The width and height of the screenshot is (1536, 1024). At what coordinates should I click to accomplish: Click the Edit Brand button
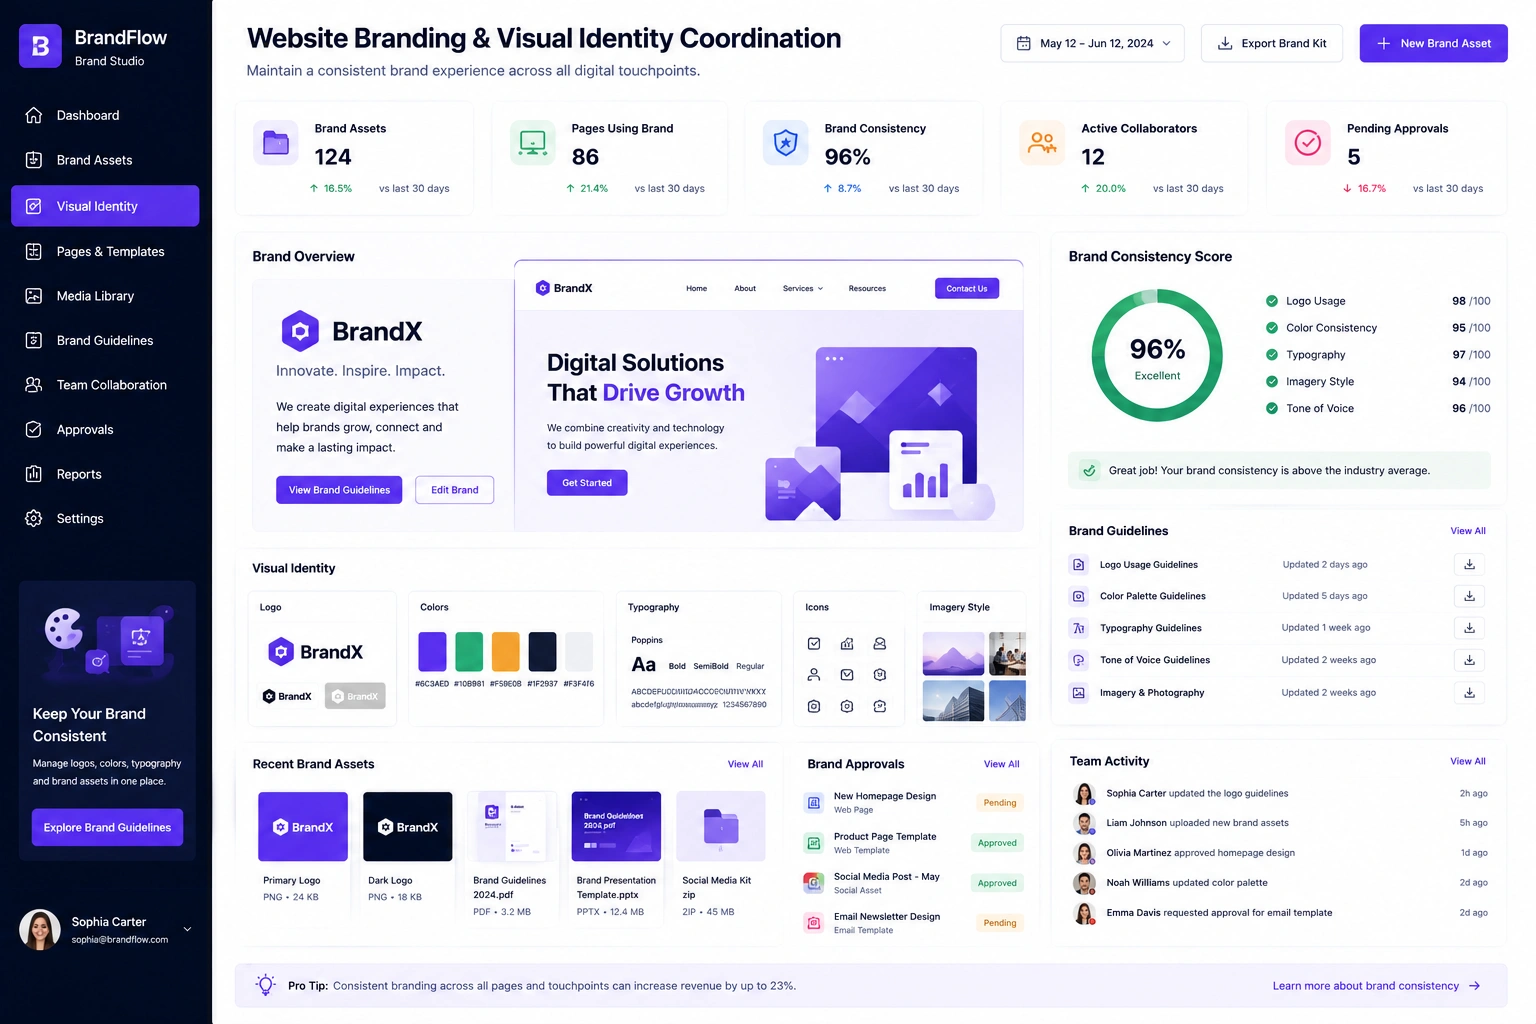click(455, 490)
